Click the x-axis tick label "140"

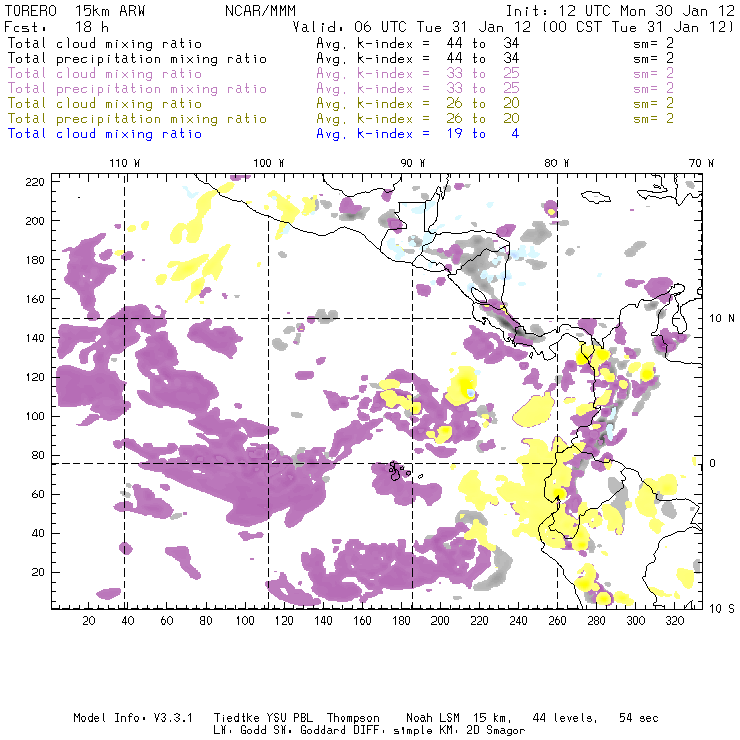[x=323, y=621]
